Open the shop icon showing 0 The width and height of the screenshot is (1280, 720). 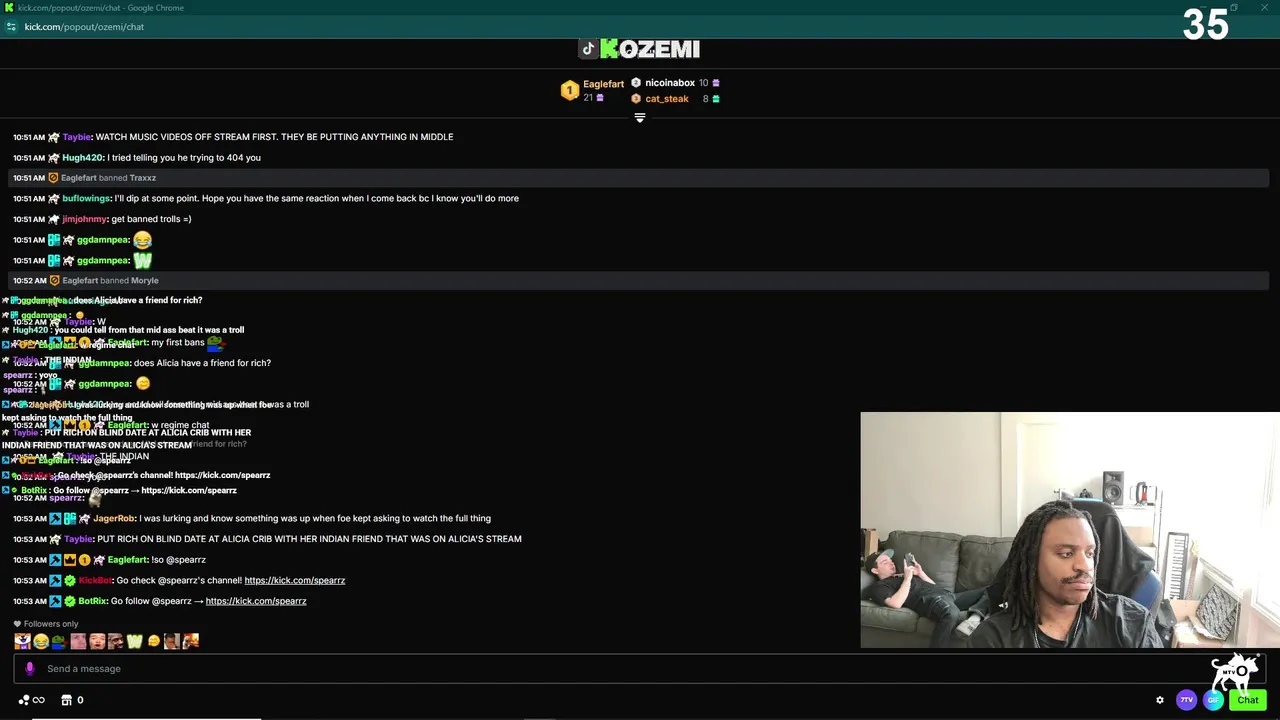pyautogui.click(x=67, y=700)
